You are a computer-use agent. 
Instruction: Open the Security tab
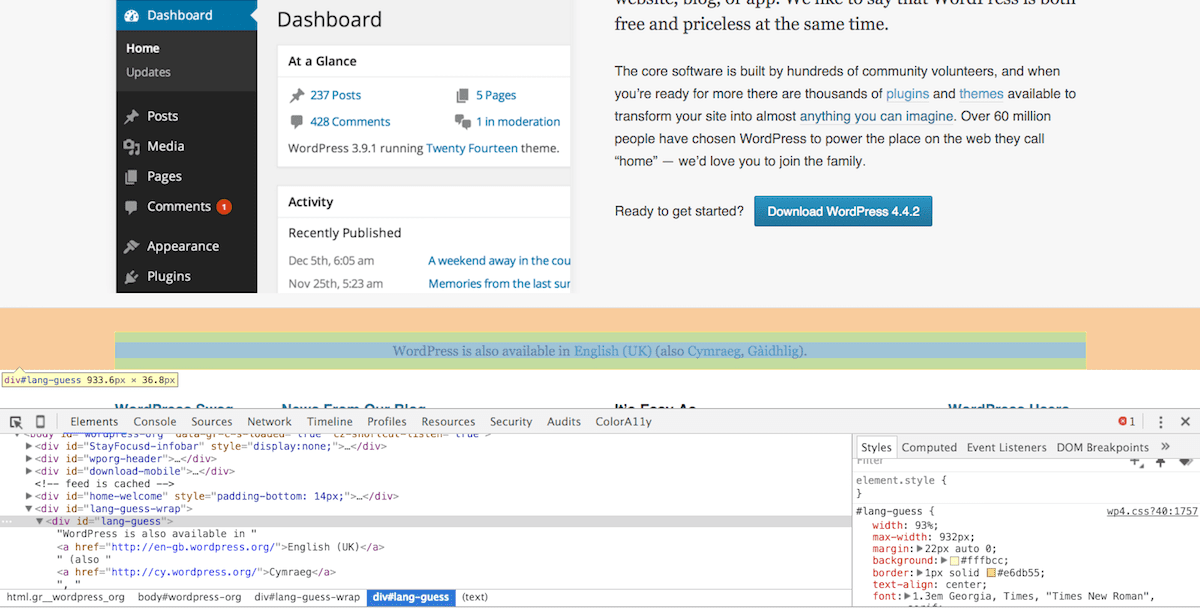[x=511, y=422]
